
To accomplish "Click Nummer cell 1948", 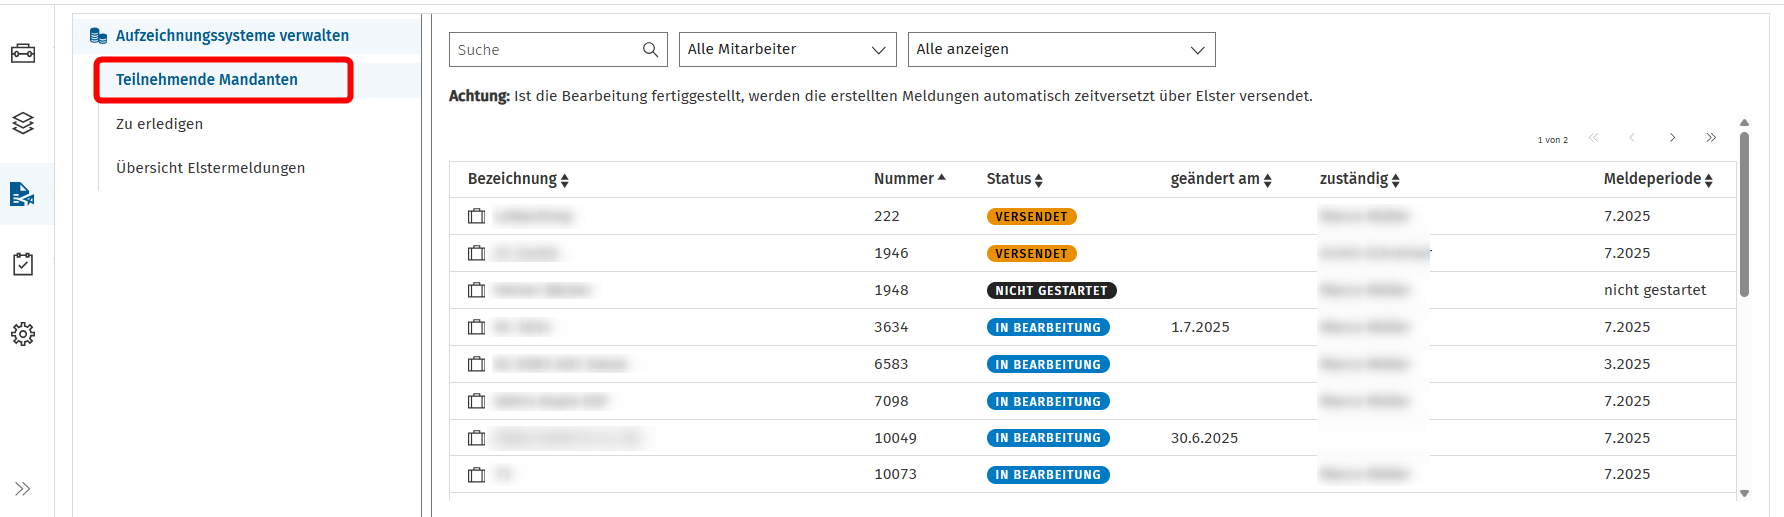I will pyautogui.click(x=891, y=290).
